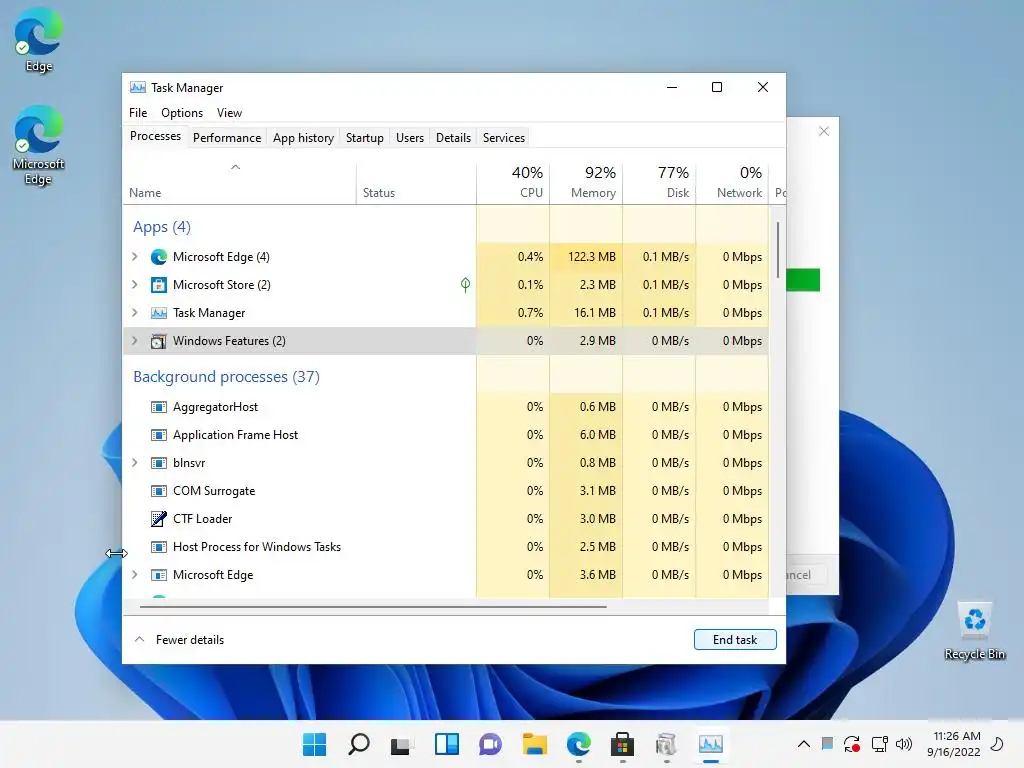Select the Processes tab

(x=155, y=136)
